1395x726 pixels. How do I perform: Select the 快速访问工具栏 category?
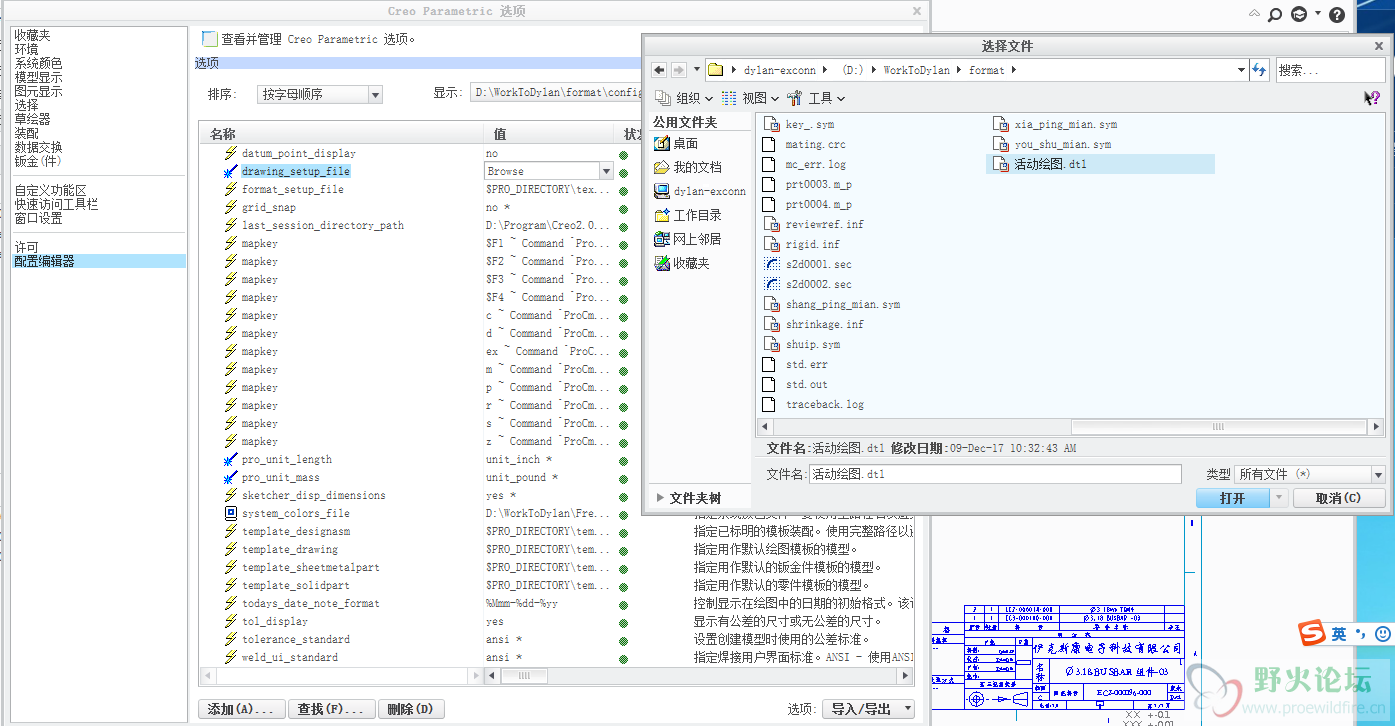(x=56, y=204)
